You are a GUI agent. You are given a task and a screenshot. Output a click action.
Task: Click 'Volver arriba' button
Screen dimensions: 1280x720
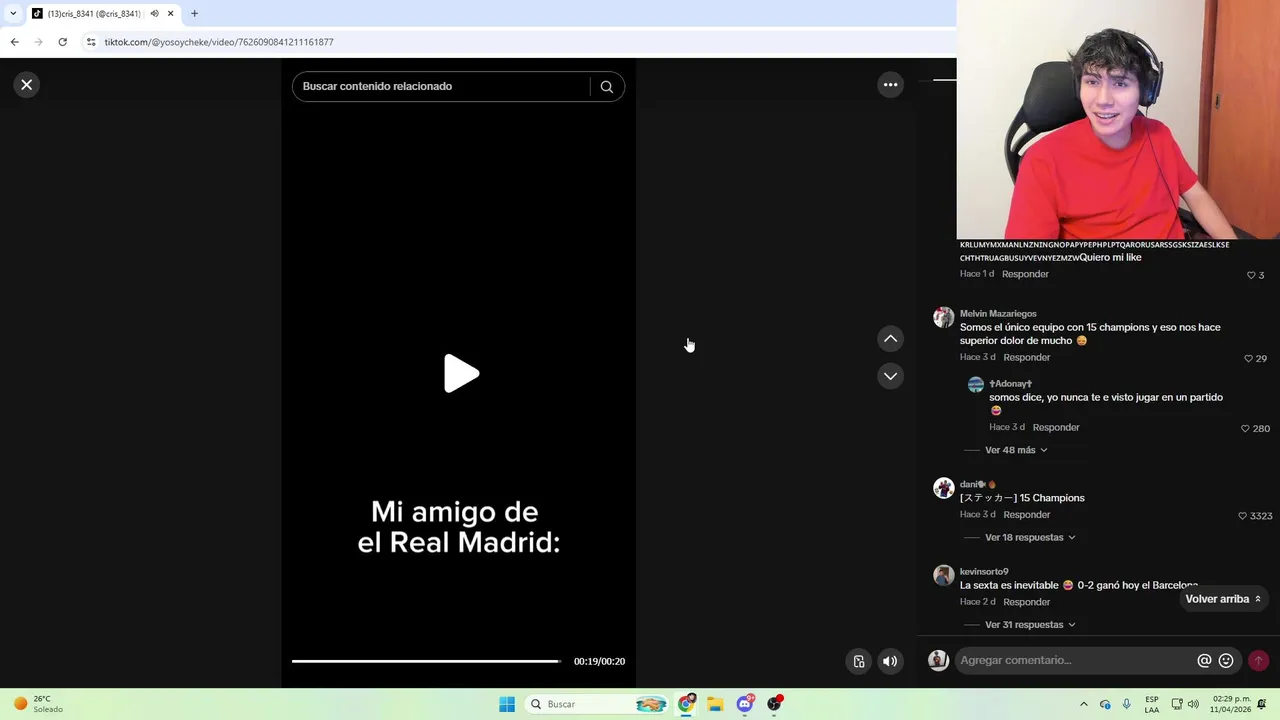click(x=1223, y=599)
